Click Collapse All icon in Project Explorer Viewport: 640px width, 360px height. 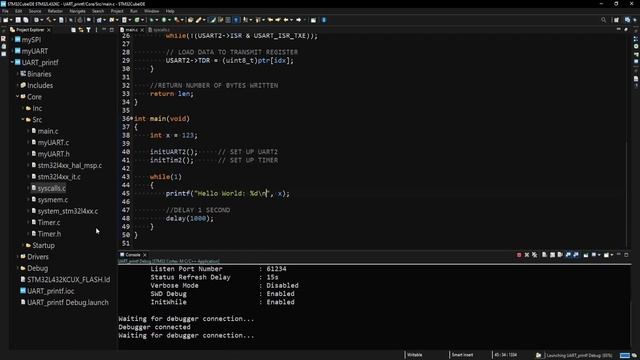pyautogui.click(x=73, y=30)
